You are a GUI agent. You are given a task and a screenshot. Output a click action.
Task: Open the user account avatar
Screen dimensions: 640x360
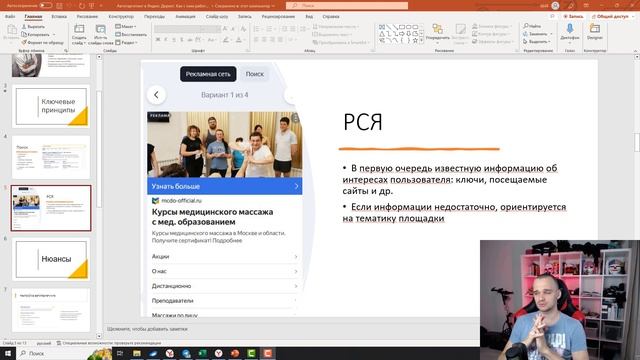click(555, 6)
